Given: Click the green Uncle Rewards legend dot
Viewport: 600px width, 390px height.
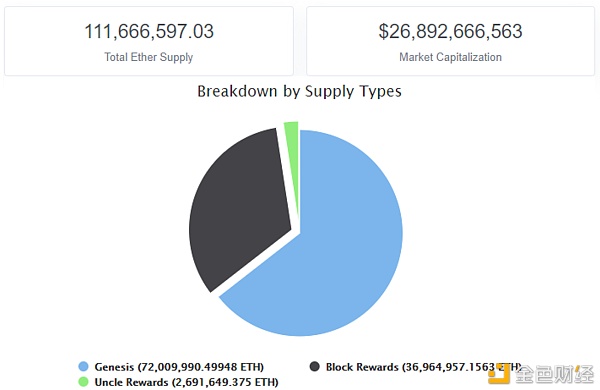Looking at the screenshot, I should [83, 382].
